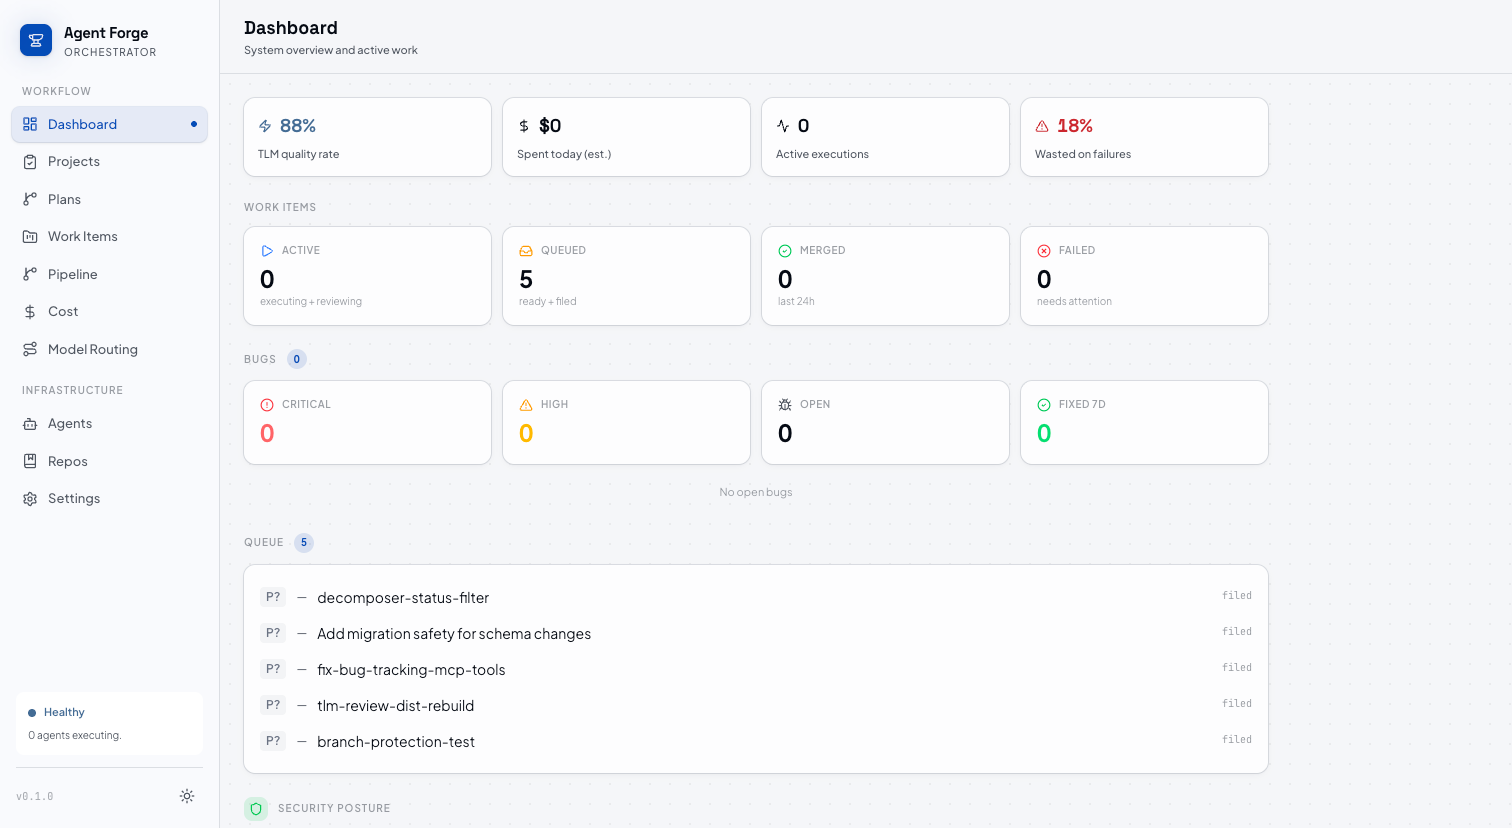
Task: Click P? badge of branch-protection-test row
Action: pyautogui.click(x=273, y=741)
